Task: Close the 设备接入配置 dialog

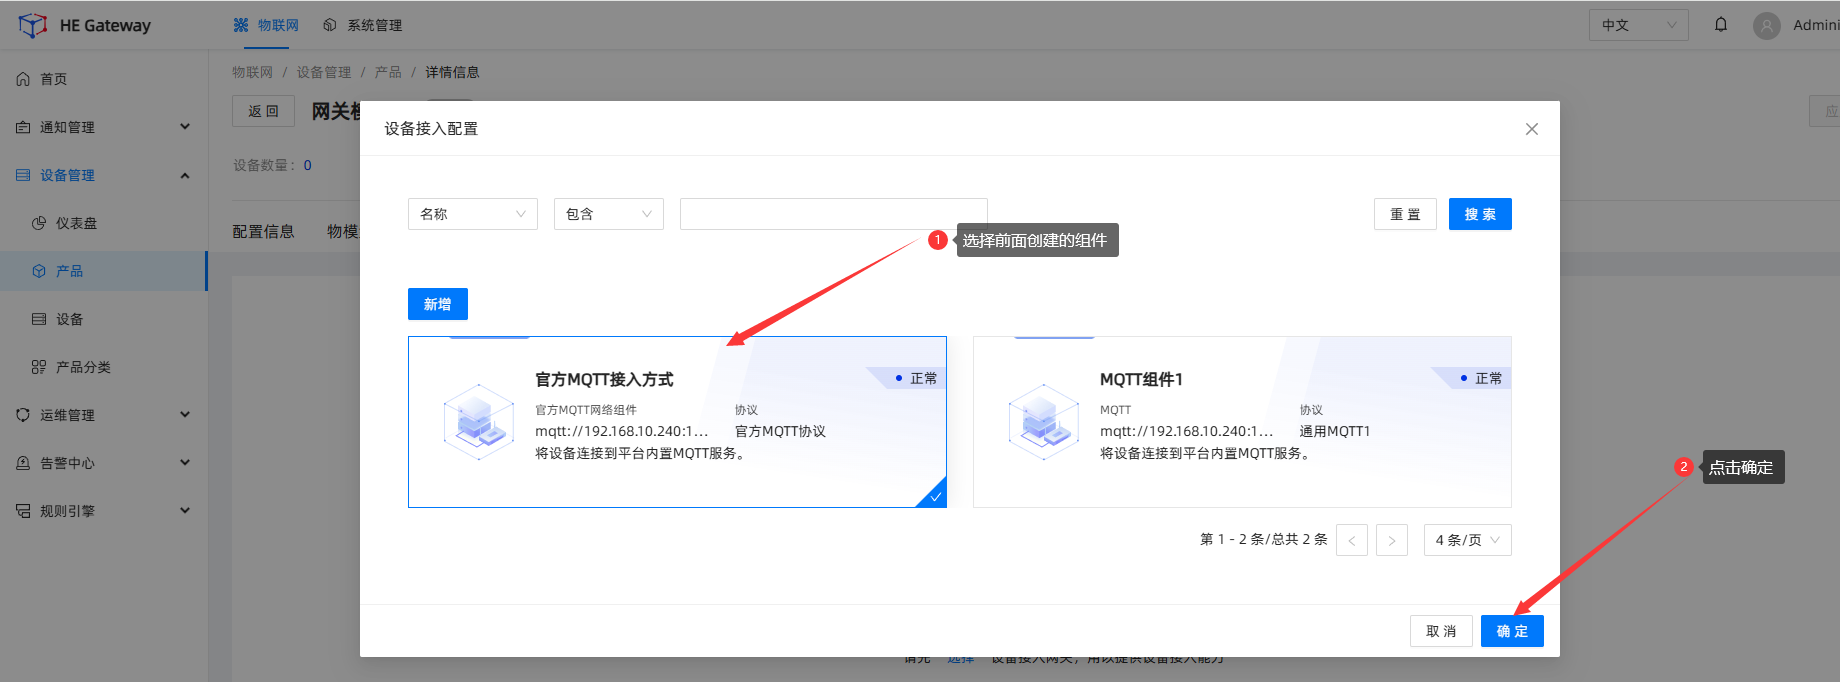Action: click(1531, 129)
